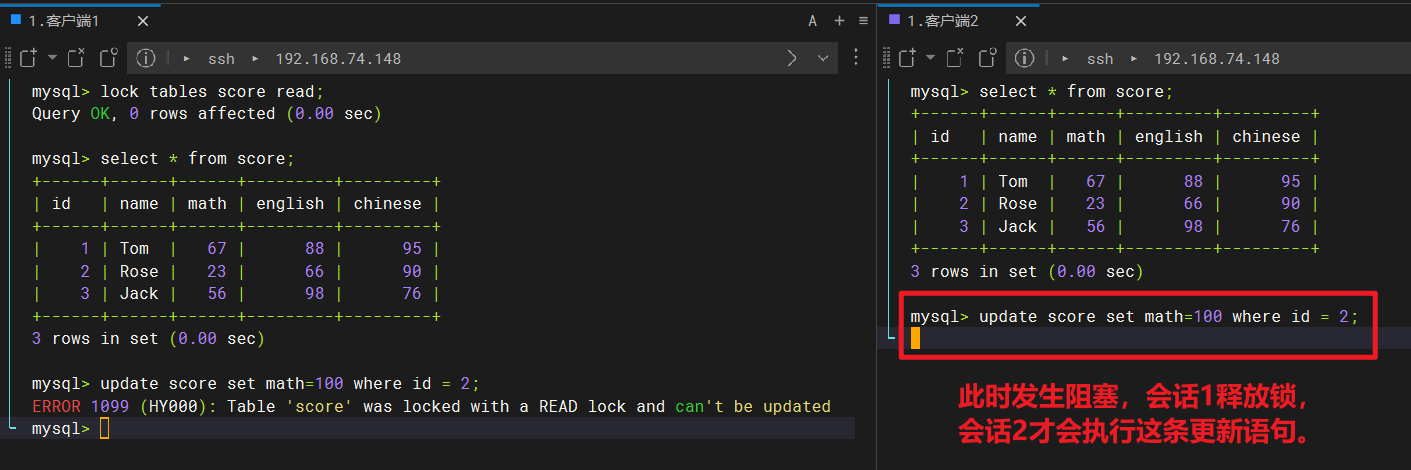Click the info icon in 客户端1 address bar

pos(146,58)
